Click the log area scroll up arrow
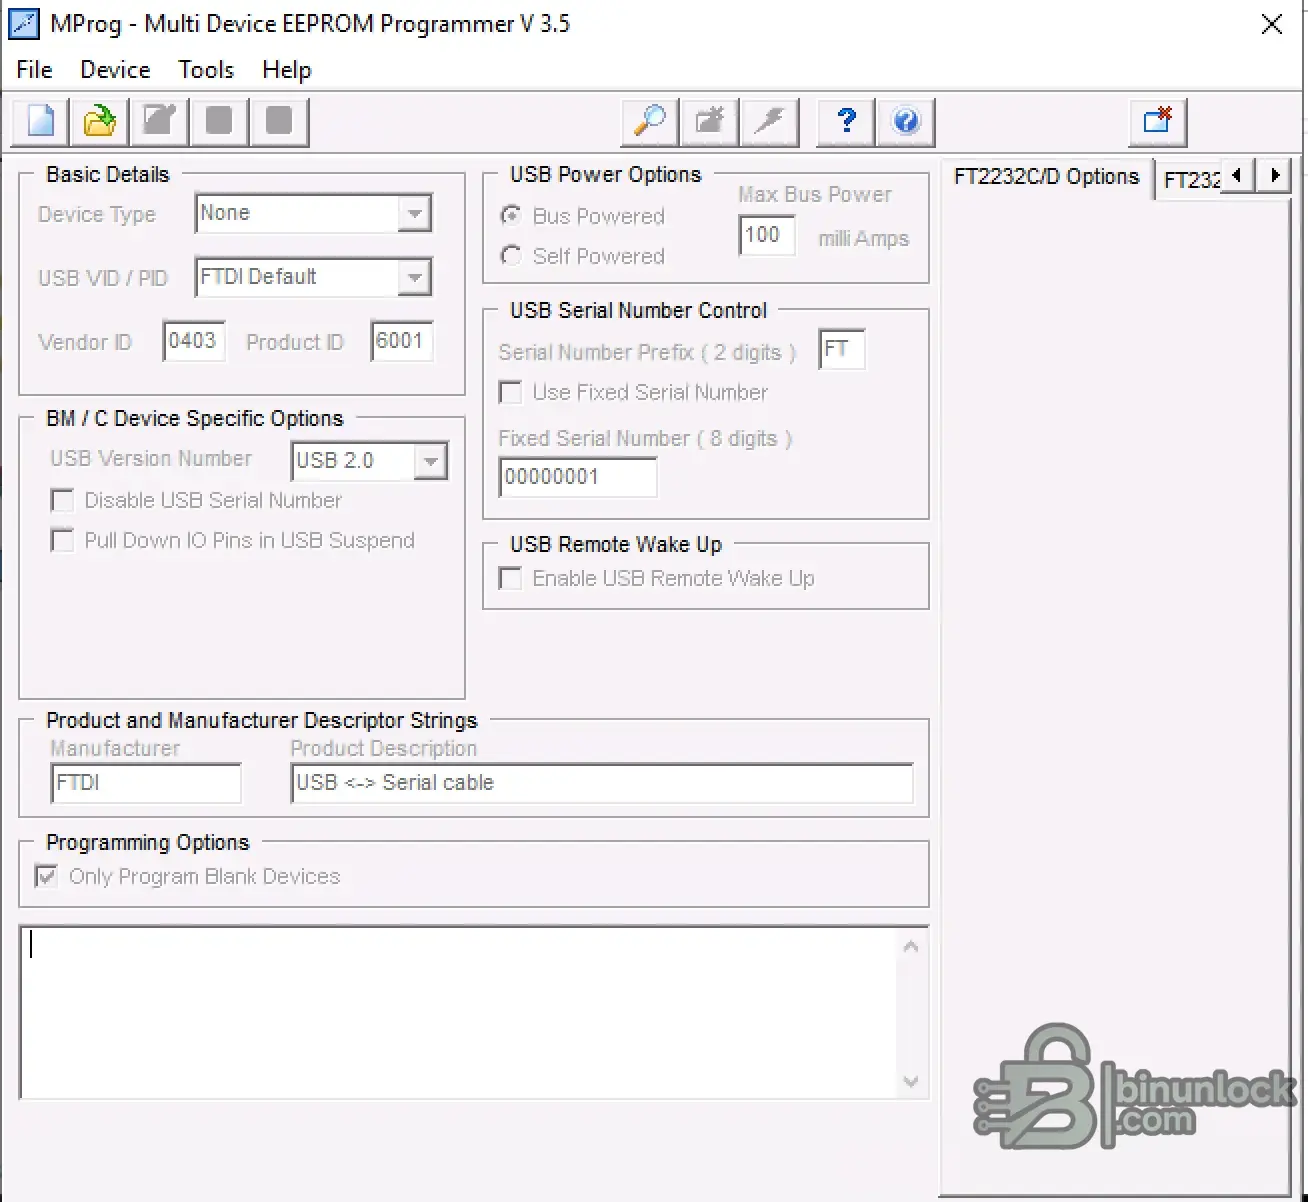This screenshot has height=1202, width=1308. pos(911,946)
